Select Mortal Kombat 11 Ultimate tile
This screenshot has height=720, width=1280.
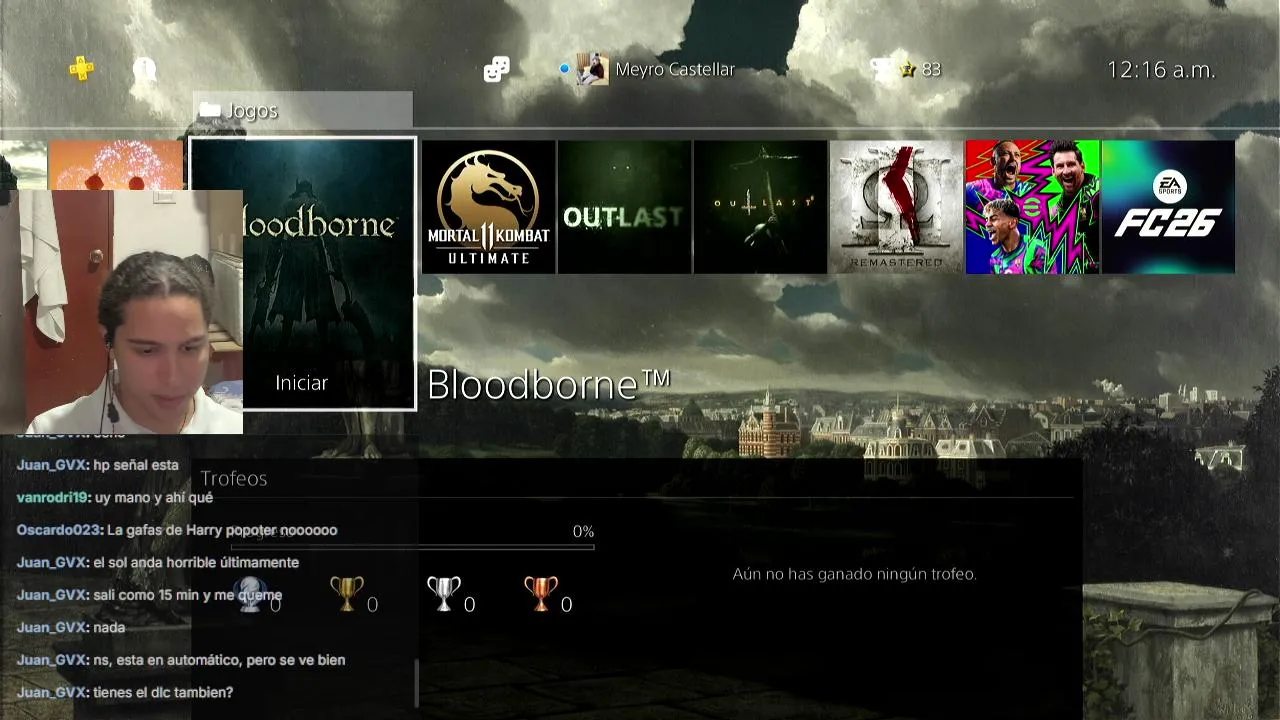tap(489, 206)
